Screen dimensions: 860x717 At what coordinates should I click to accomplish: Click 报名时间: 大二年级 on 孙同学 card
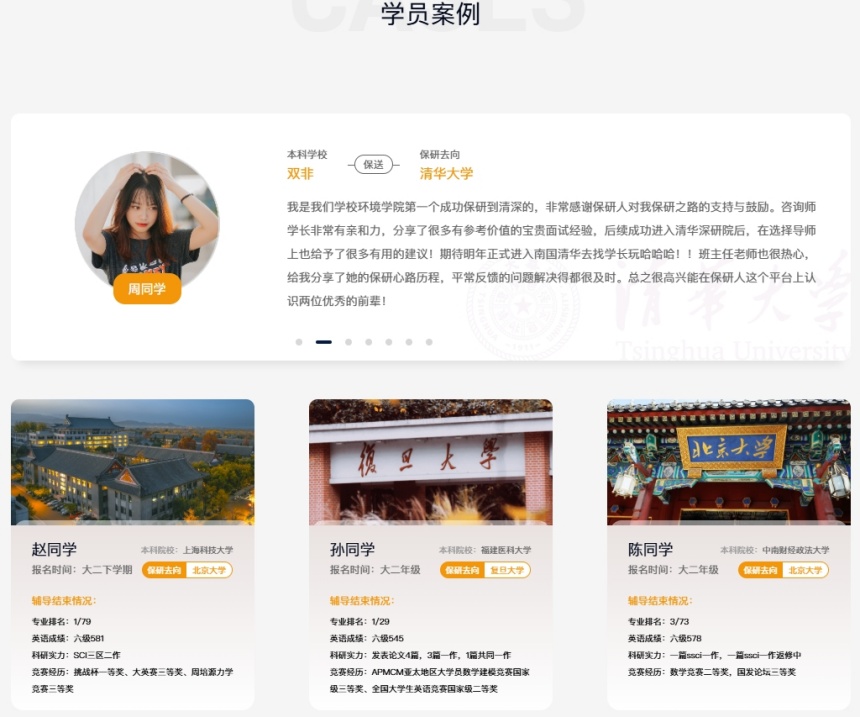[x=375, y=570]
